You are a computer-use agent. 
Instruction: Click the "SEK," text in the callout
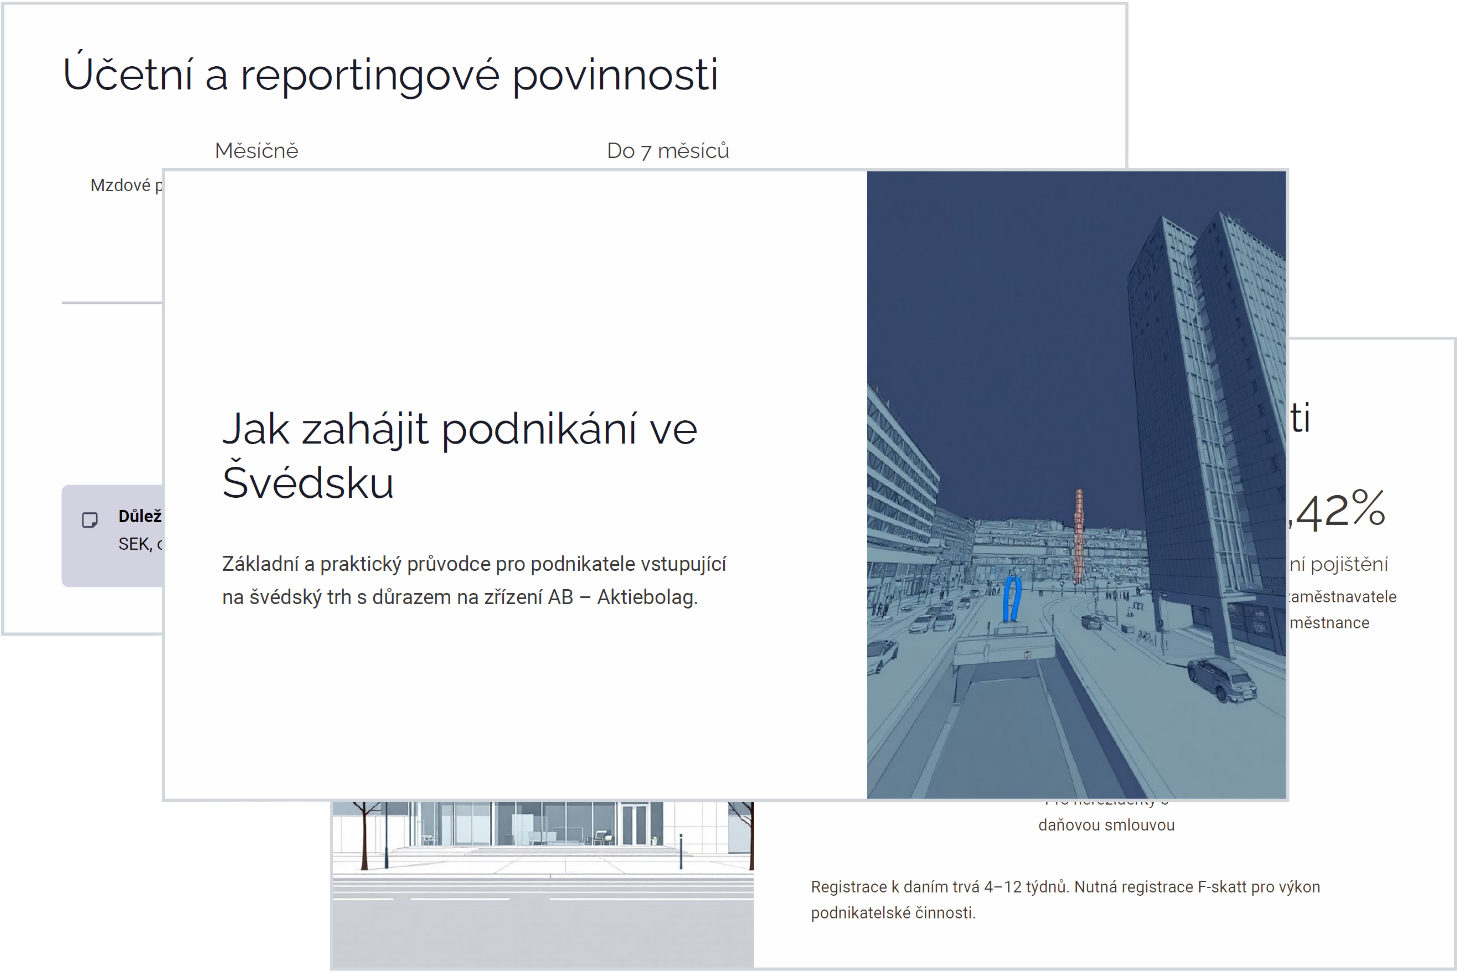pyautogui.click(x=135, y=544)
